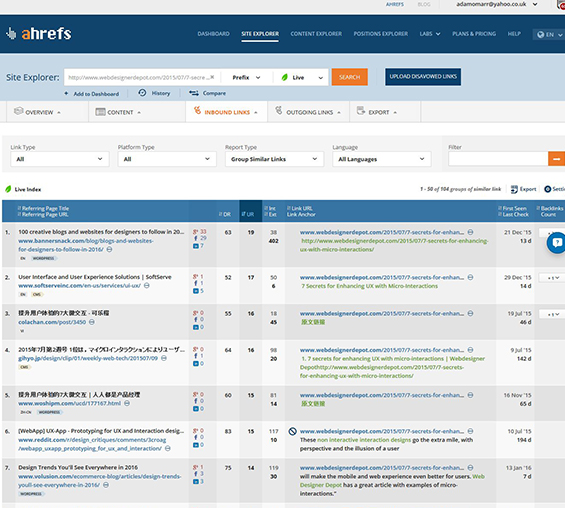
Task: Open the All Languages dropdown
Action: pyautogui.click(x=382, y=159)
